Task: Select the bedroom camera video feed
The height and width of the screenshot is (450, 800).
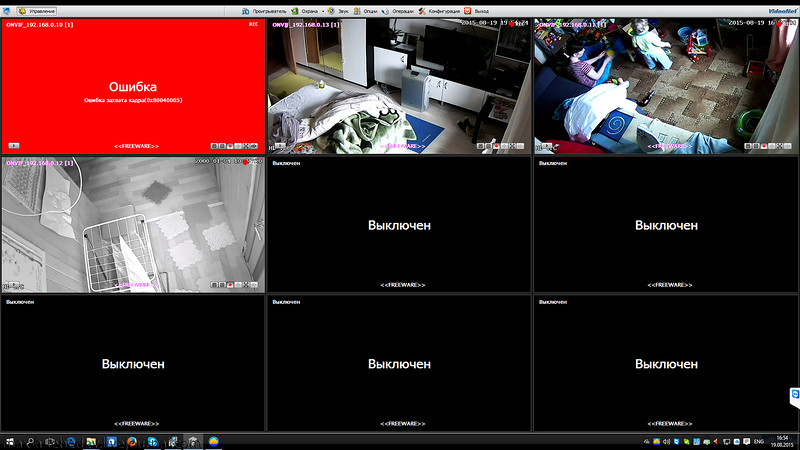Action: click(399, 86)
